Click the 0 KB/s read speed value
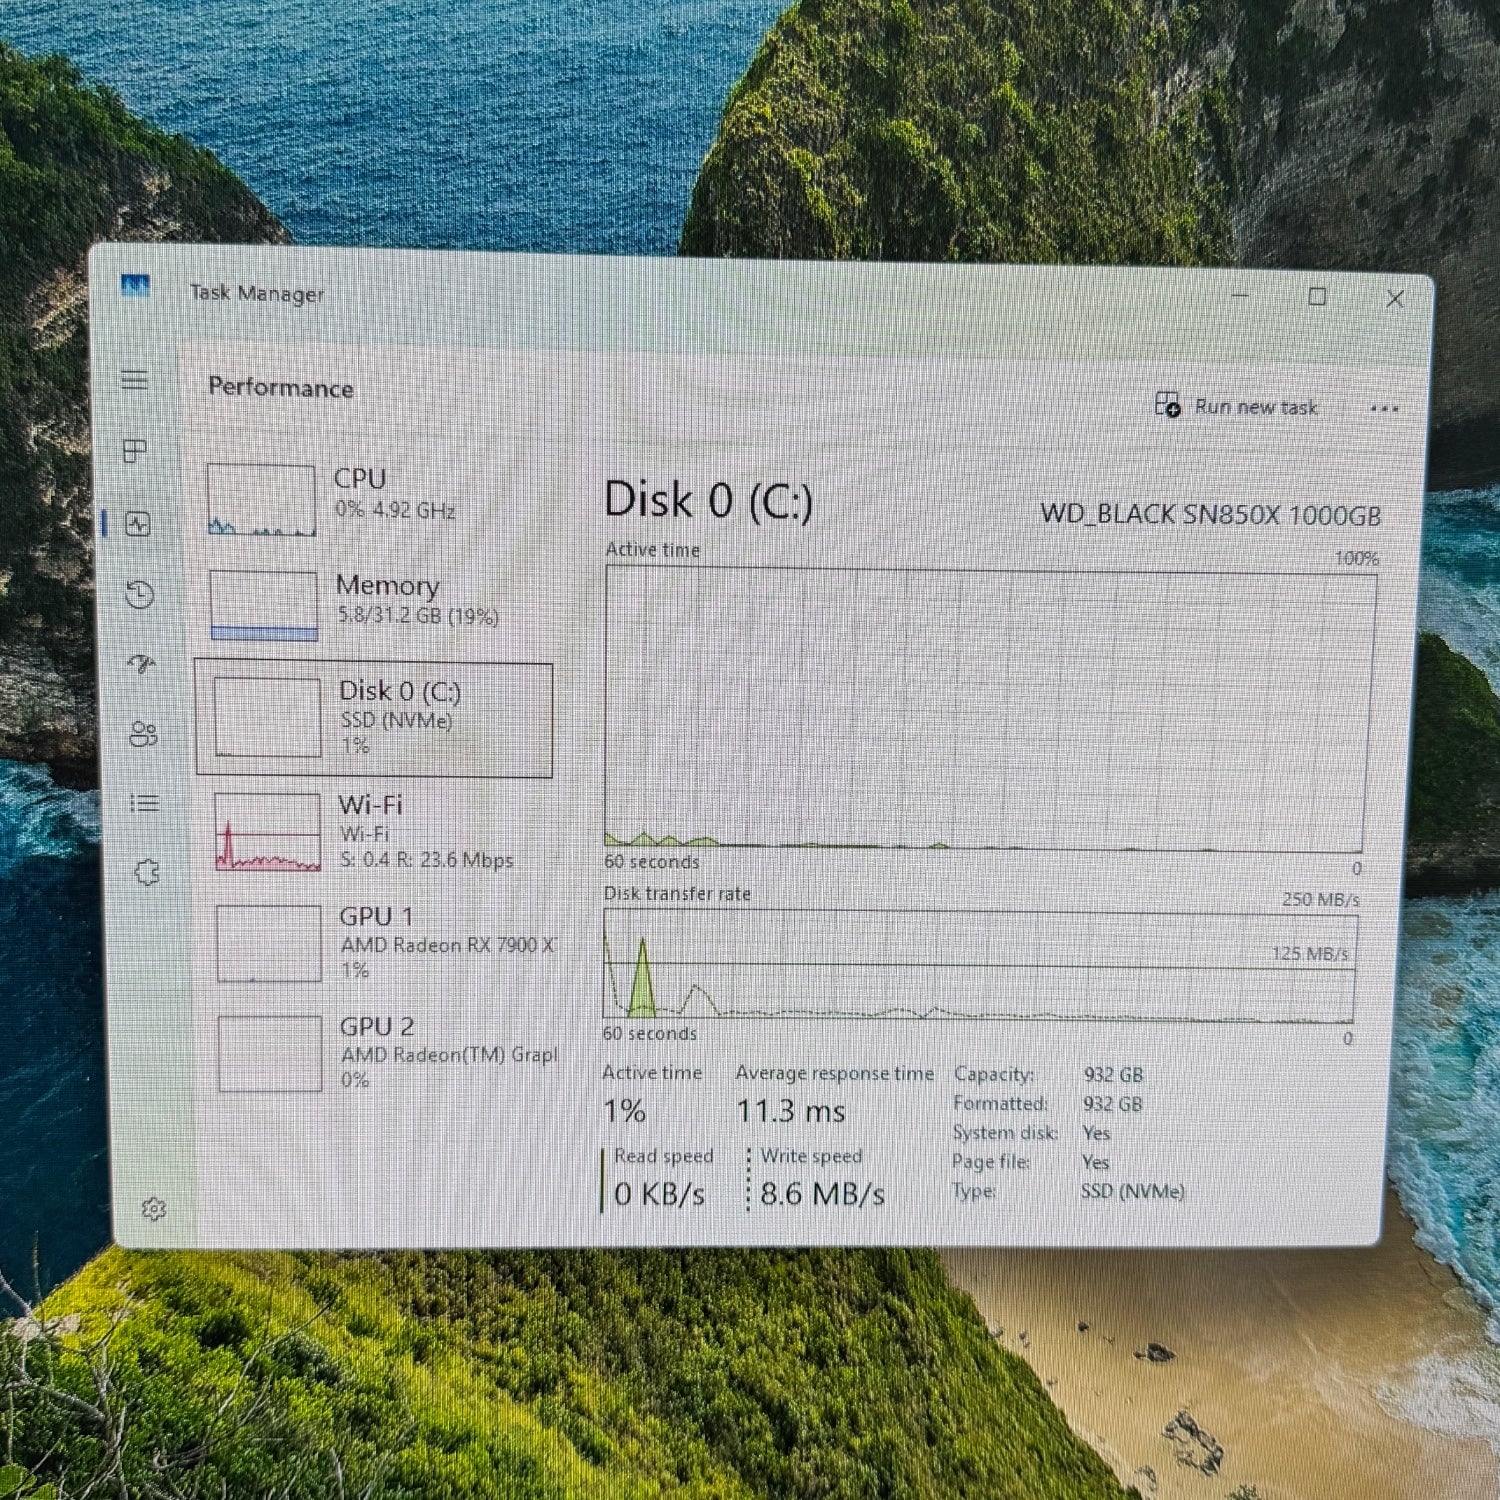The image size is (1500, 1500). click(660, 1194)
